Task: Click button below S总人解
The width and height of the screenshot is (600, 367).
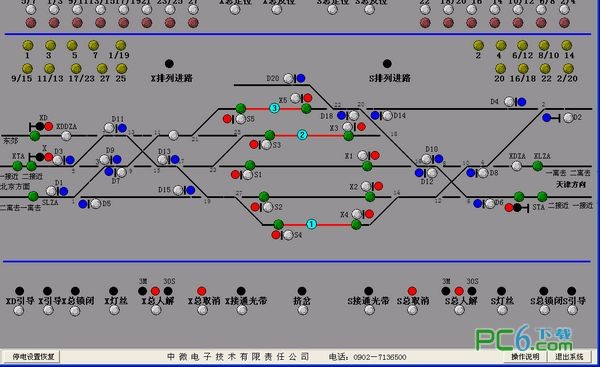Action: pyautogui.click(x=459, y=310)
